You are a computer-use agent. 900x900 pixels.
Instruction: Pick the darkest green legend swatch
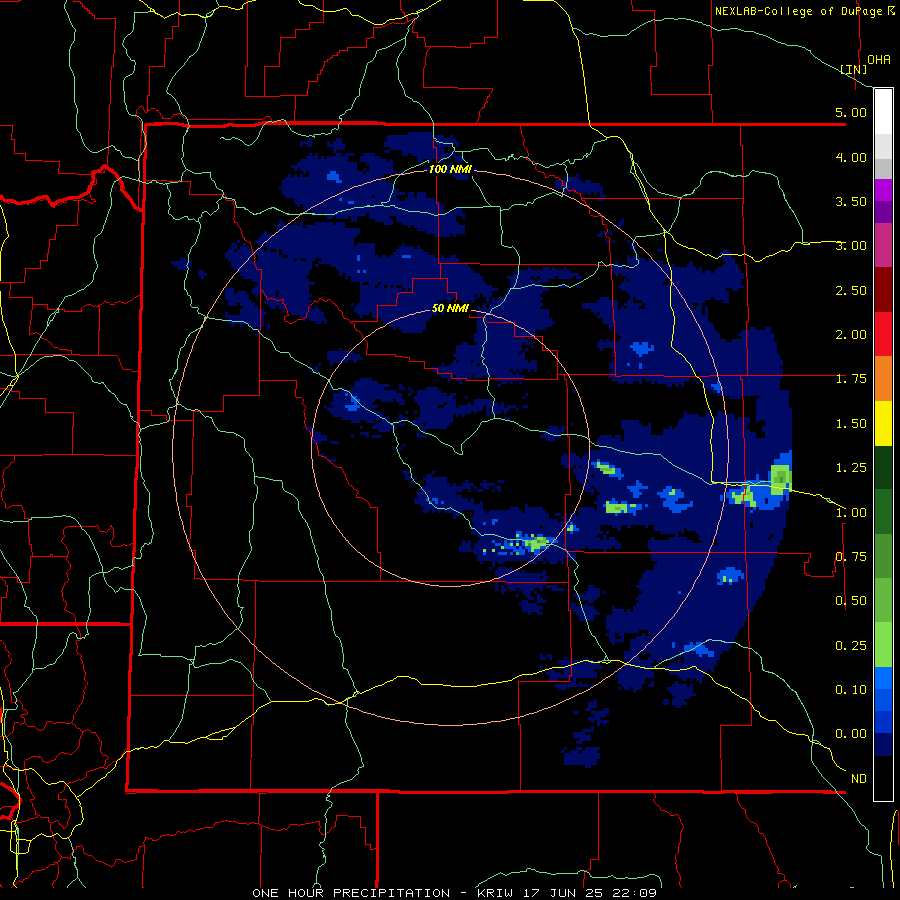tap(883, 468)
